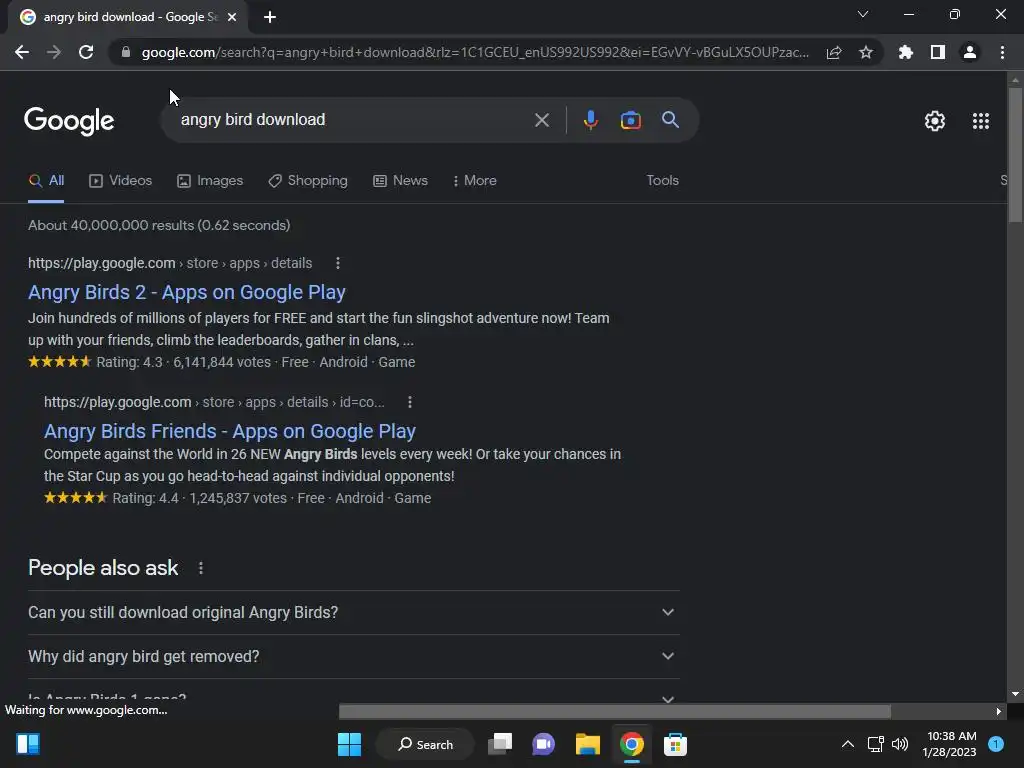Screen dimensions: 1024x768
Task: Open the Google apps grid
Action: point(981,121)
